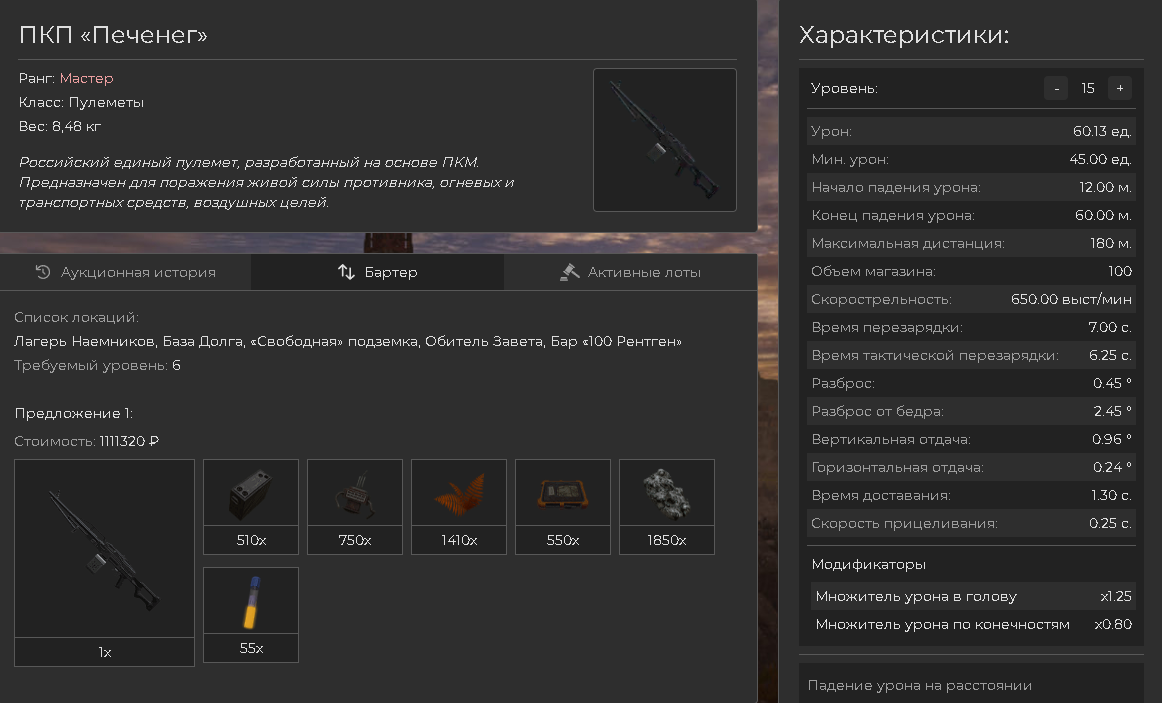Click the weapon preview image in header

(x=665, y=140)
